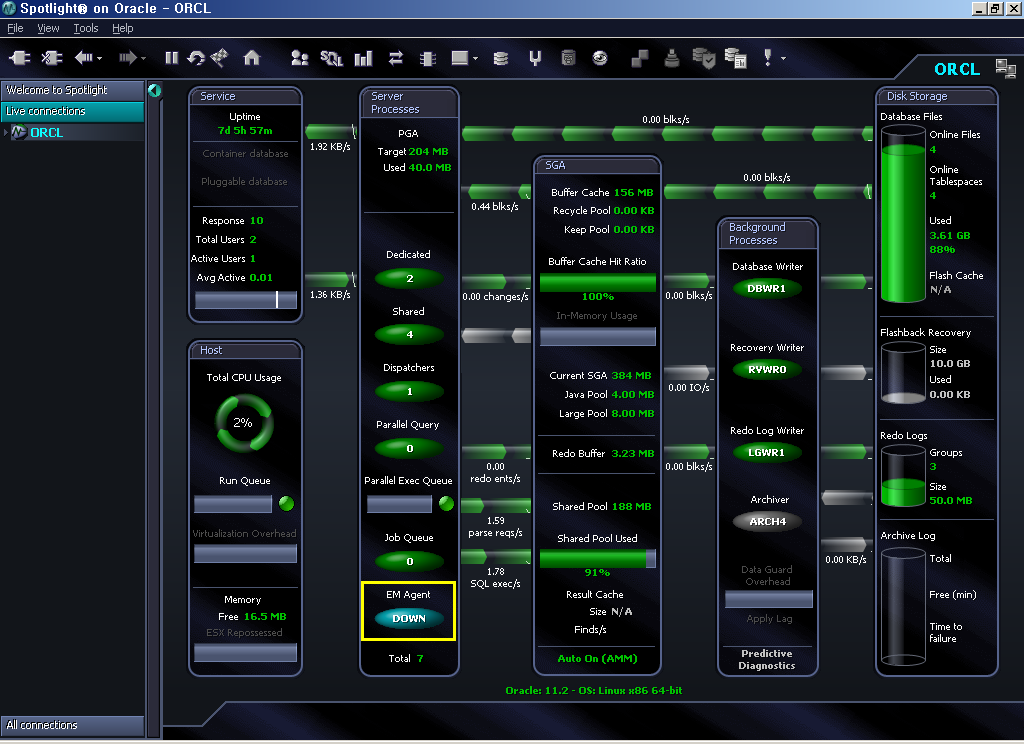This screenshot has height=744, width=1024.
Task: Open the bar chart Activity icon
Action: click(x=363, y=58)
